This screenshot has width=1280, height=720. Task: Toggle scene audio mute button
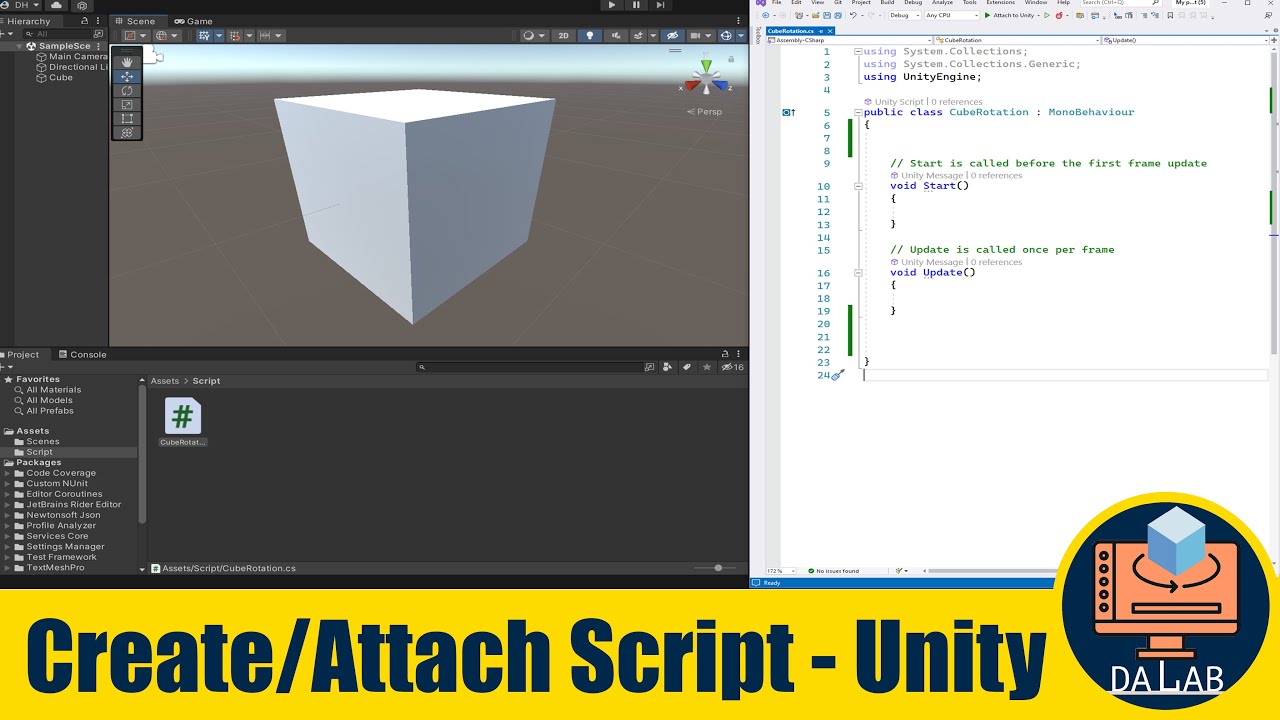click(614, 36)
